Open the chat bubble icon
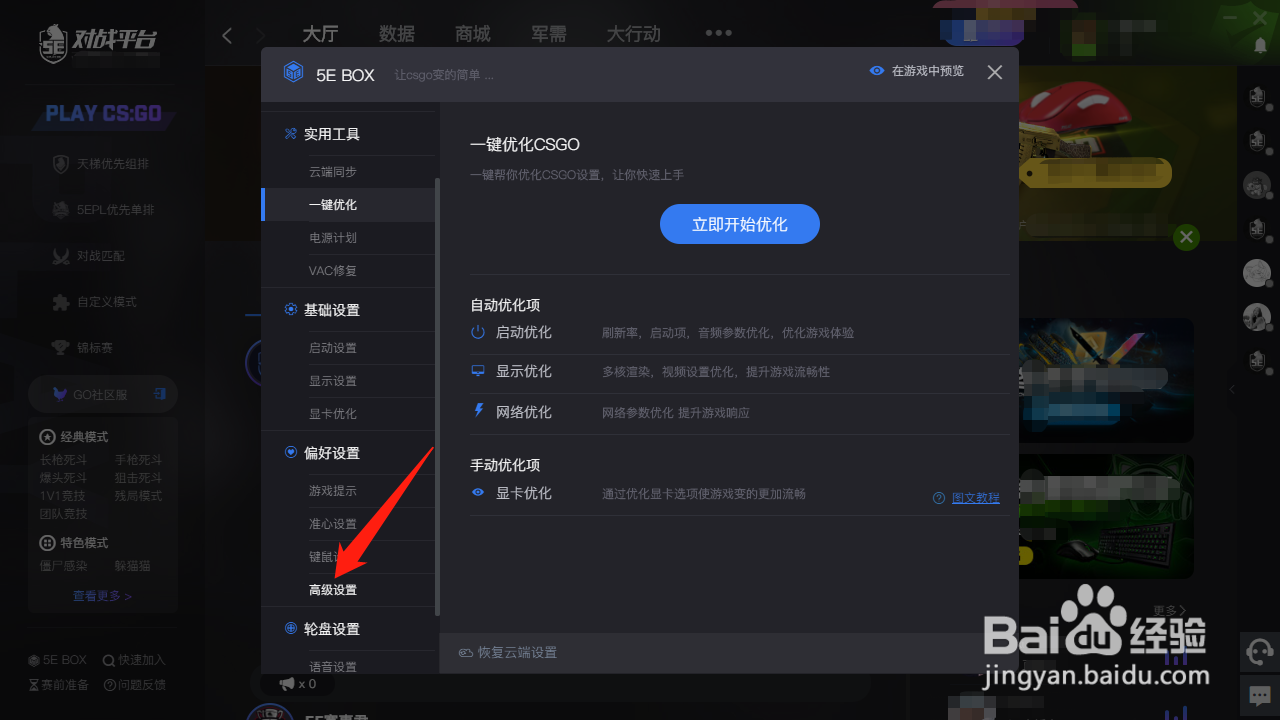1280x720 pixels. click(x=1260, y=695)
